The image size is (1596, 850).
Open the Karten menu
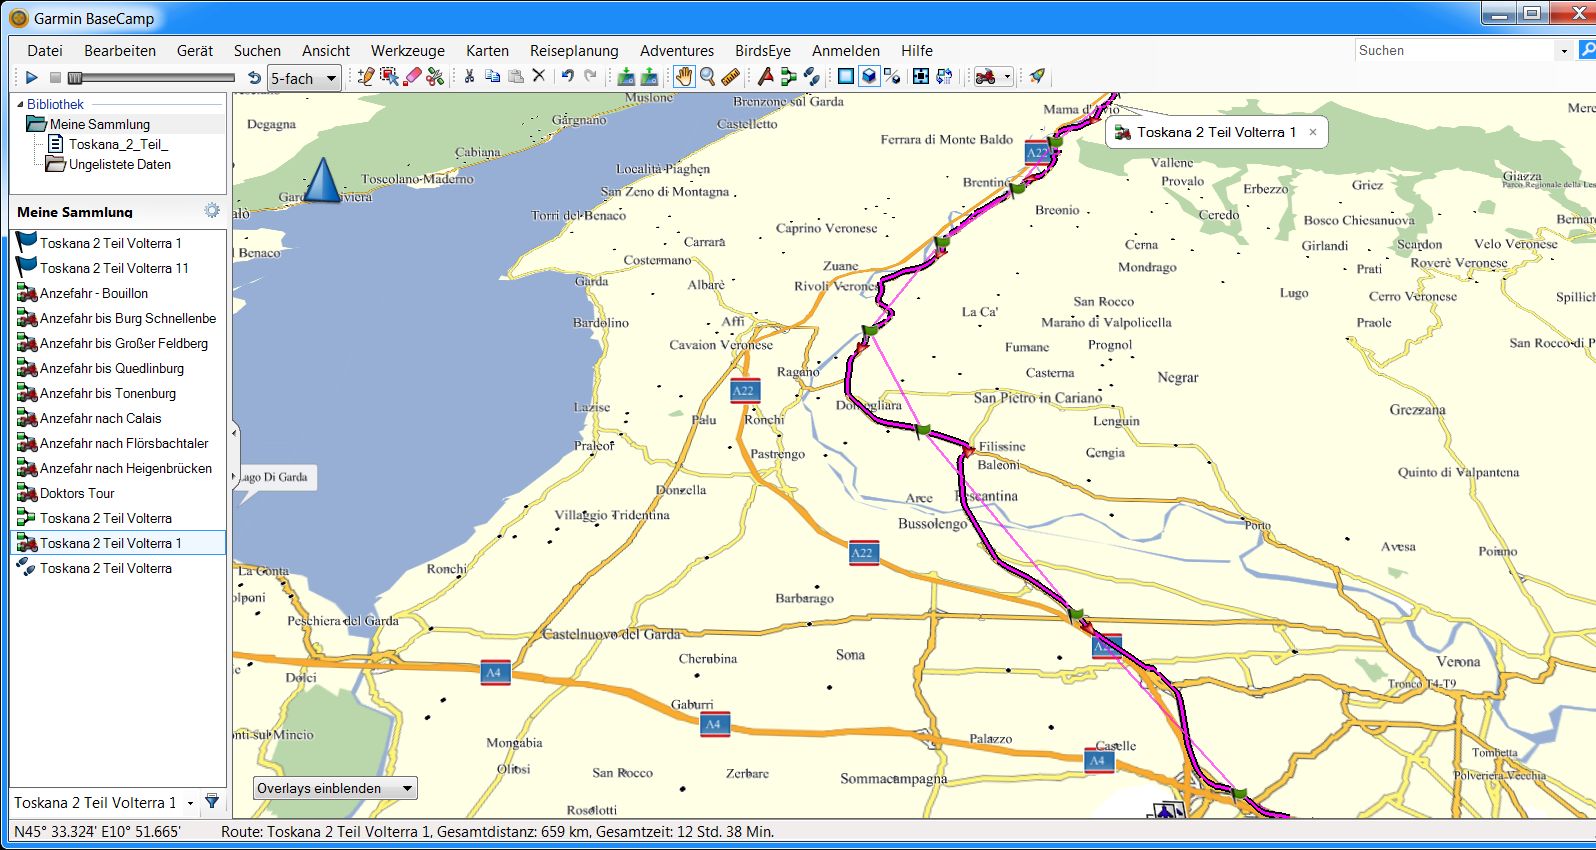coord(487,50)
